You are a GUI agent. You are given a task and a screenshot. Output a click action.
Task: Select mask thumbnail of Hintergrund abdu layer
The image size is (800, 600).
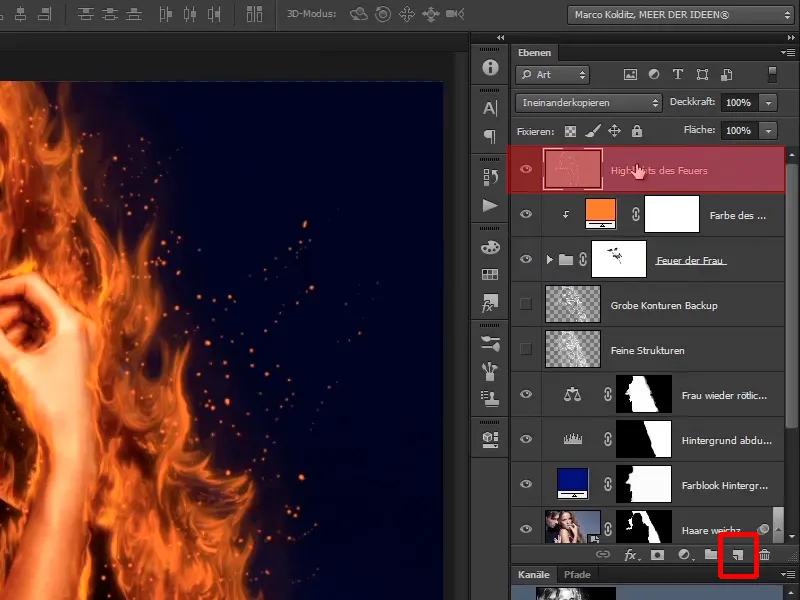pyautogui.click(x=644, y=439)
